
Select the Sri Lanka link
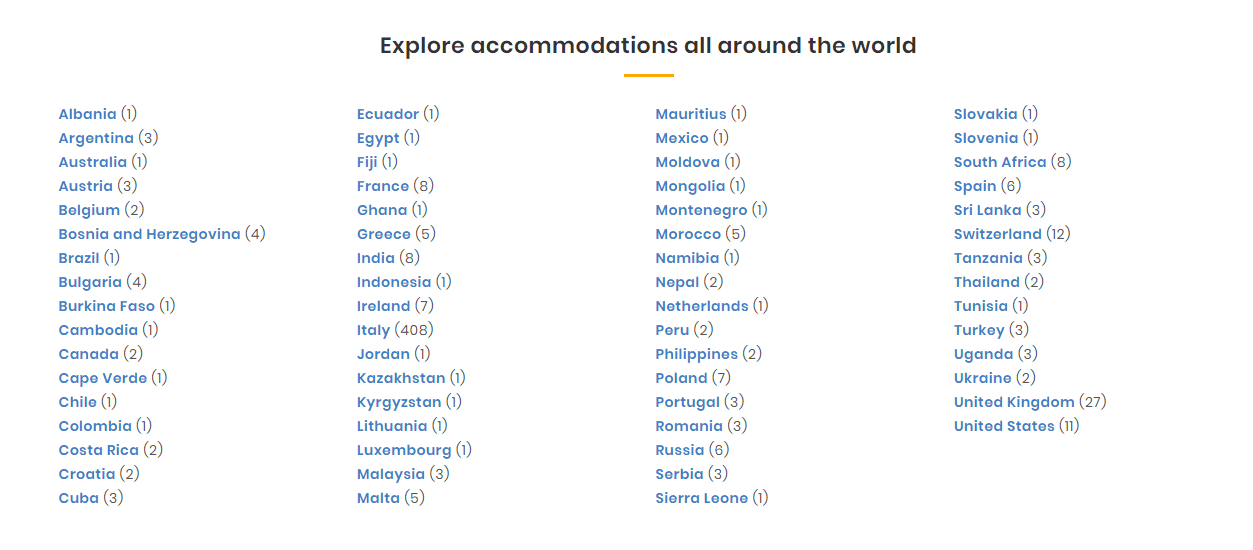(987, 210)
